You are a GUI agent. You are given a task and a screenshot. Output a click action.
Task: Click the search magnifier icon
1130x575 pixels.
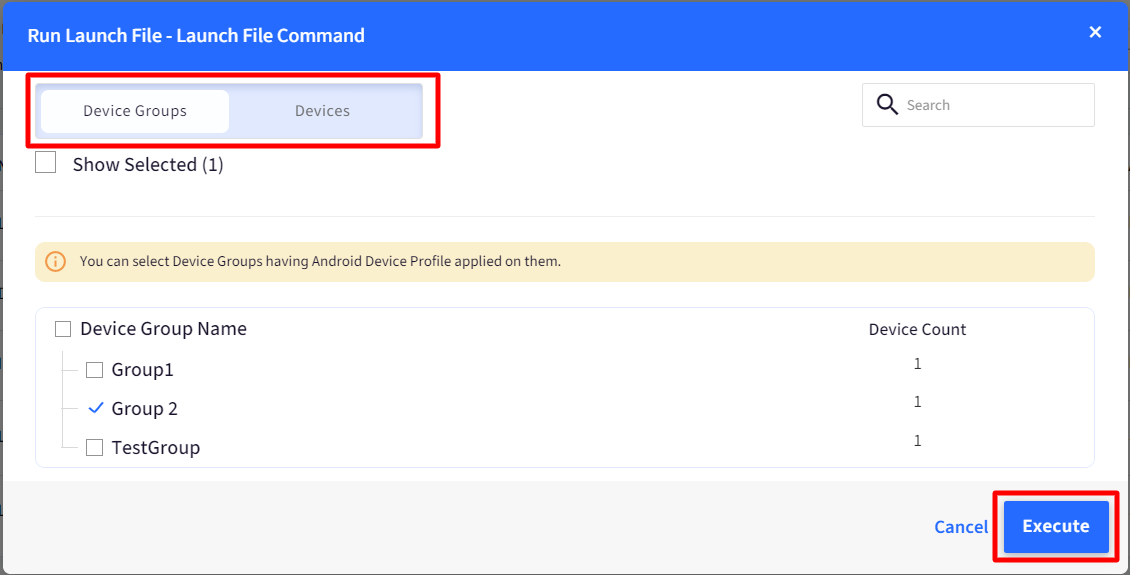tap(887, 105)
